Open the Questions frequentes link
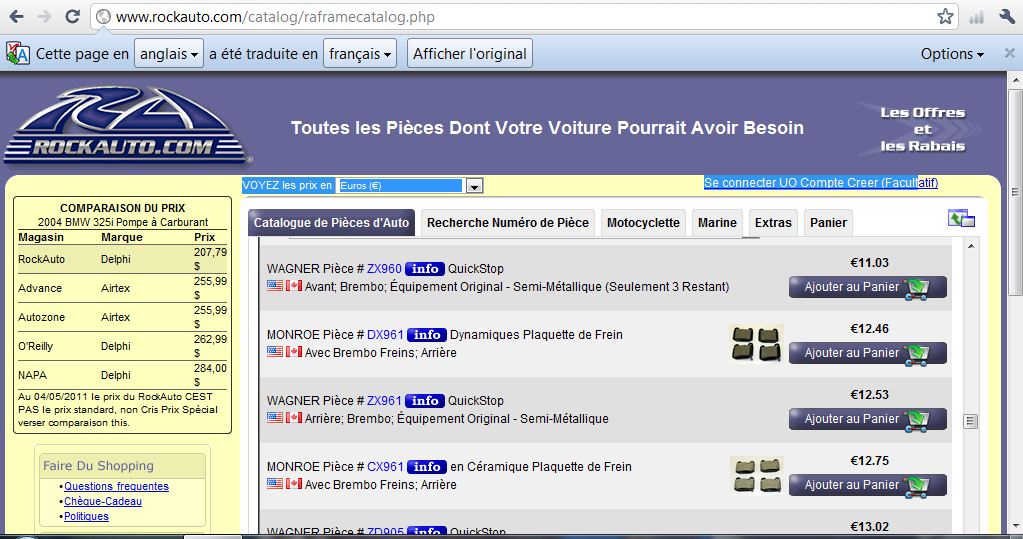The image size is (1023, 539). (116, 486)
